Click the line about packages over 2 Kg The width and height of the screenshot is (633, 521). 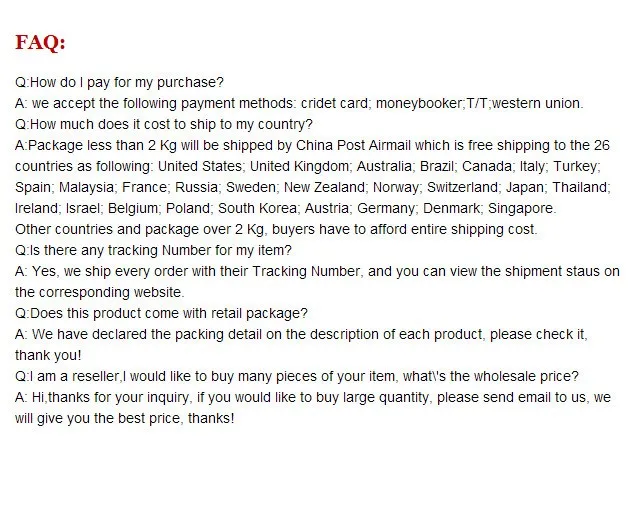(x=276, y=229)
